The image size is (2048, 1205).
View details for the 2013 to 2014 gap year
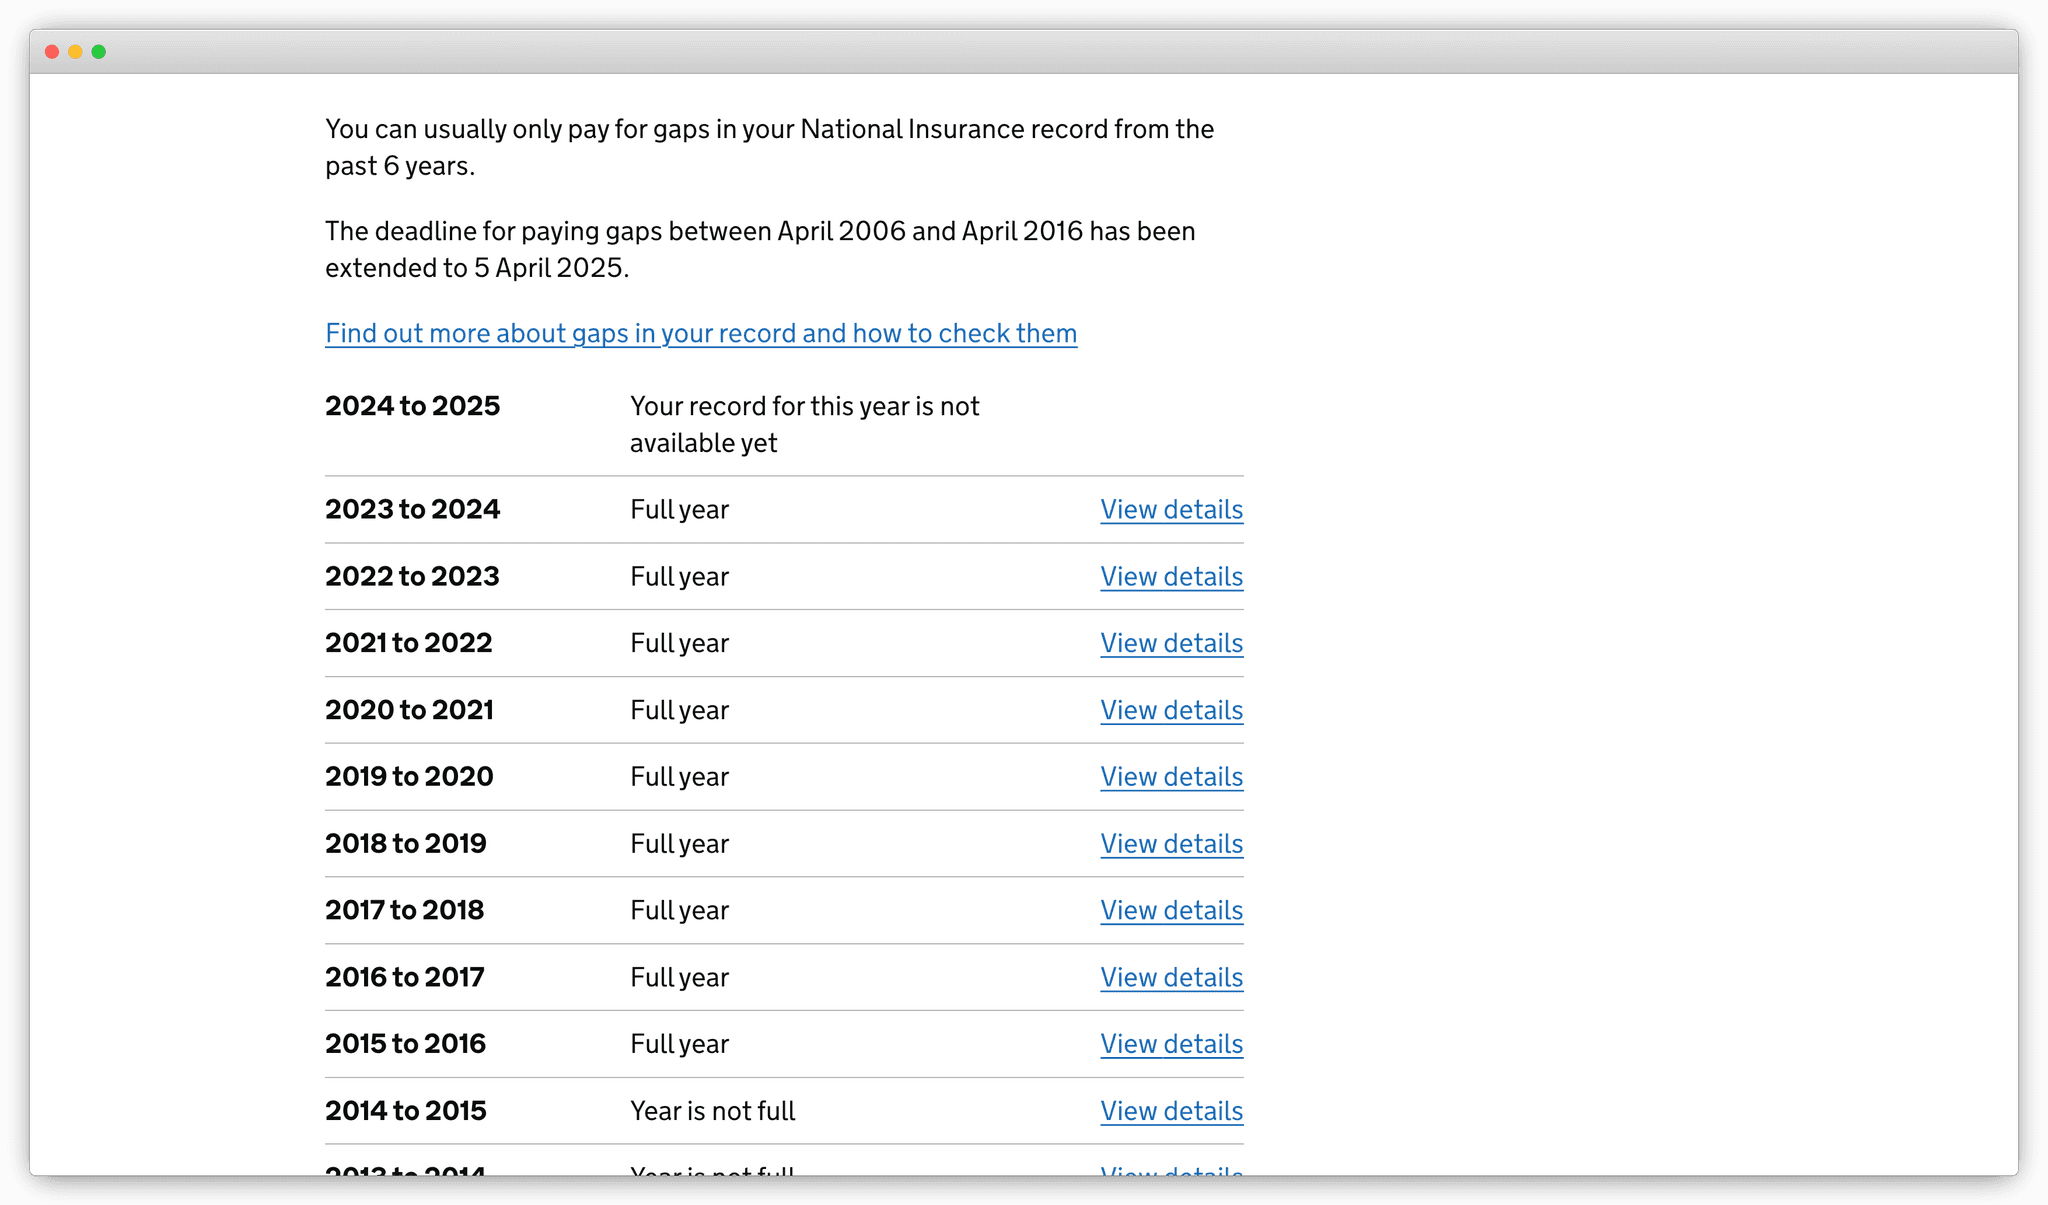coord(1170,1172)
